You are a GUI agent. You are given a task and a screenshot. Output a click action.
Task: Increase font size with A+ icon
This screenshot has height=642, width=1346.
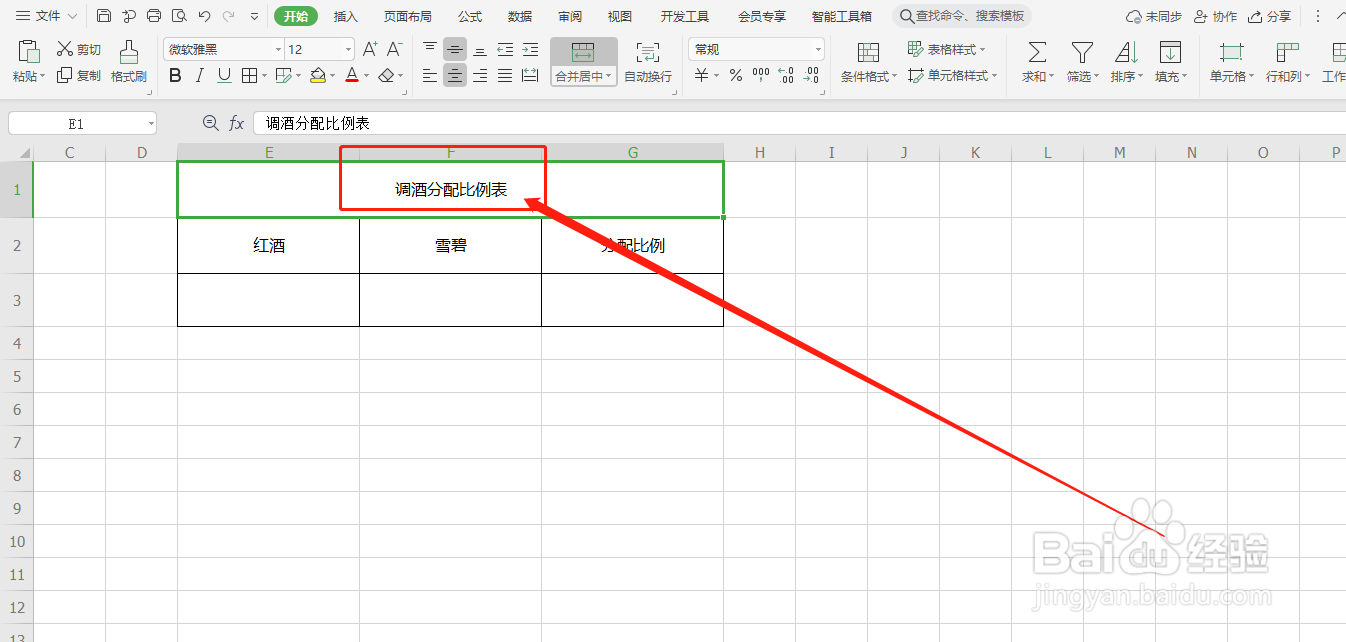pos(370,49)
